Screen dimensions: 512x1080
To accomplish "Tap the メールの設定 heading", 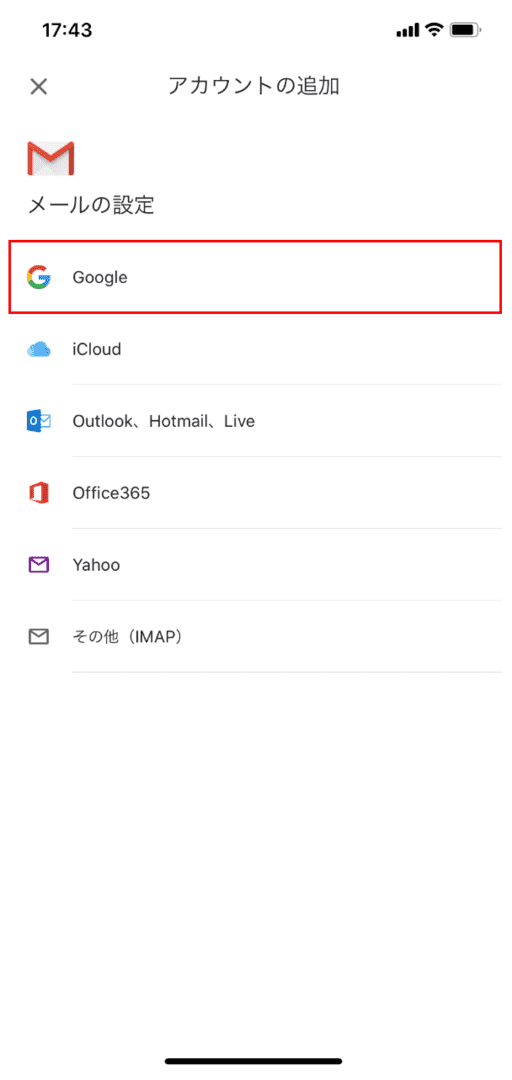I will pos(90,205).
